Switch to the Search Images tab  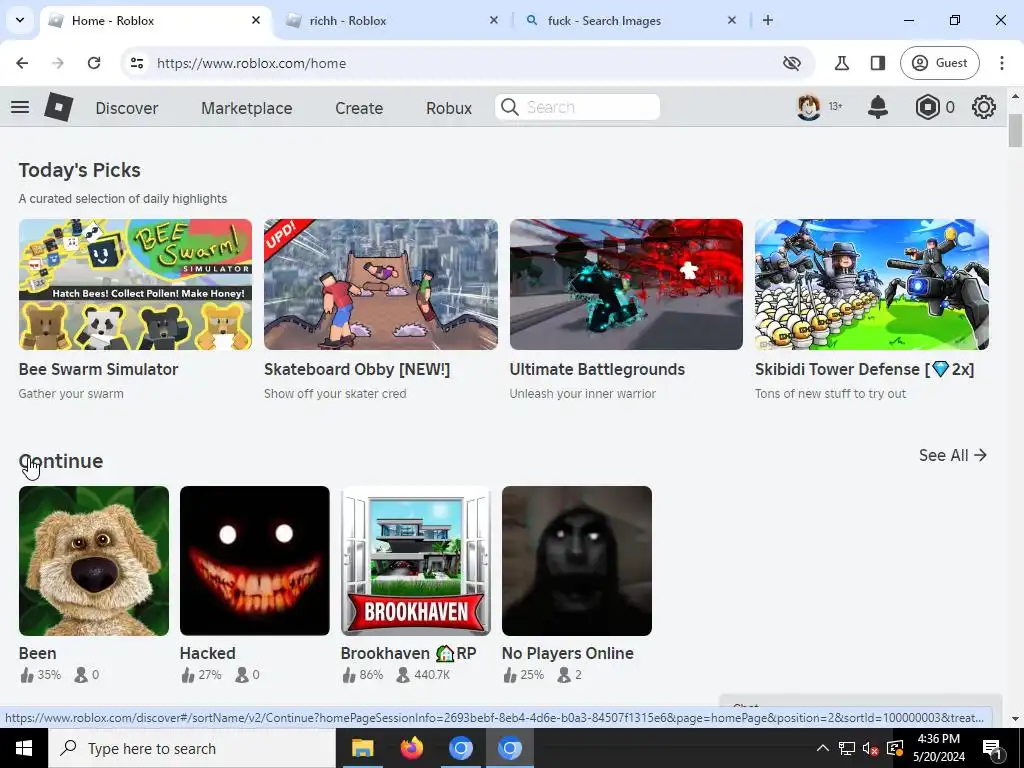point(628,21)
